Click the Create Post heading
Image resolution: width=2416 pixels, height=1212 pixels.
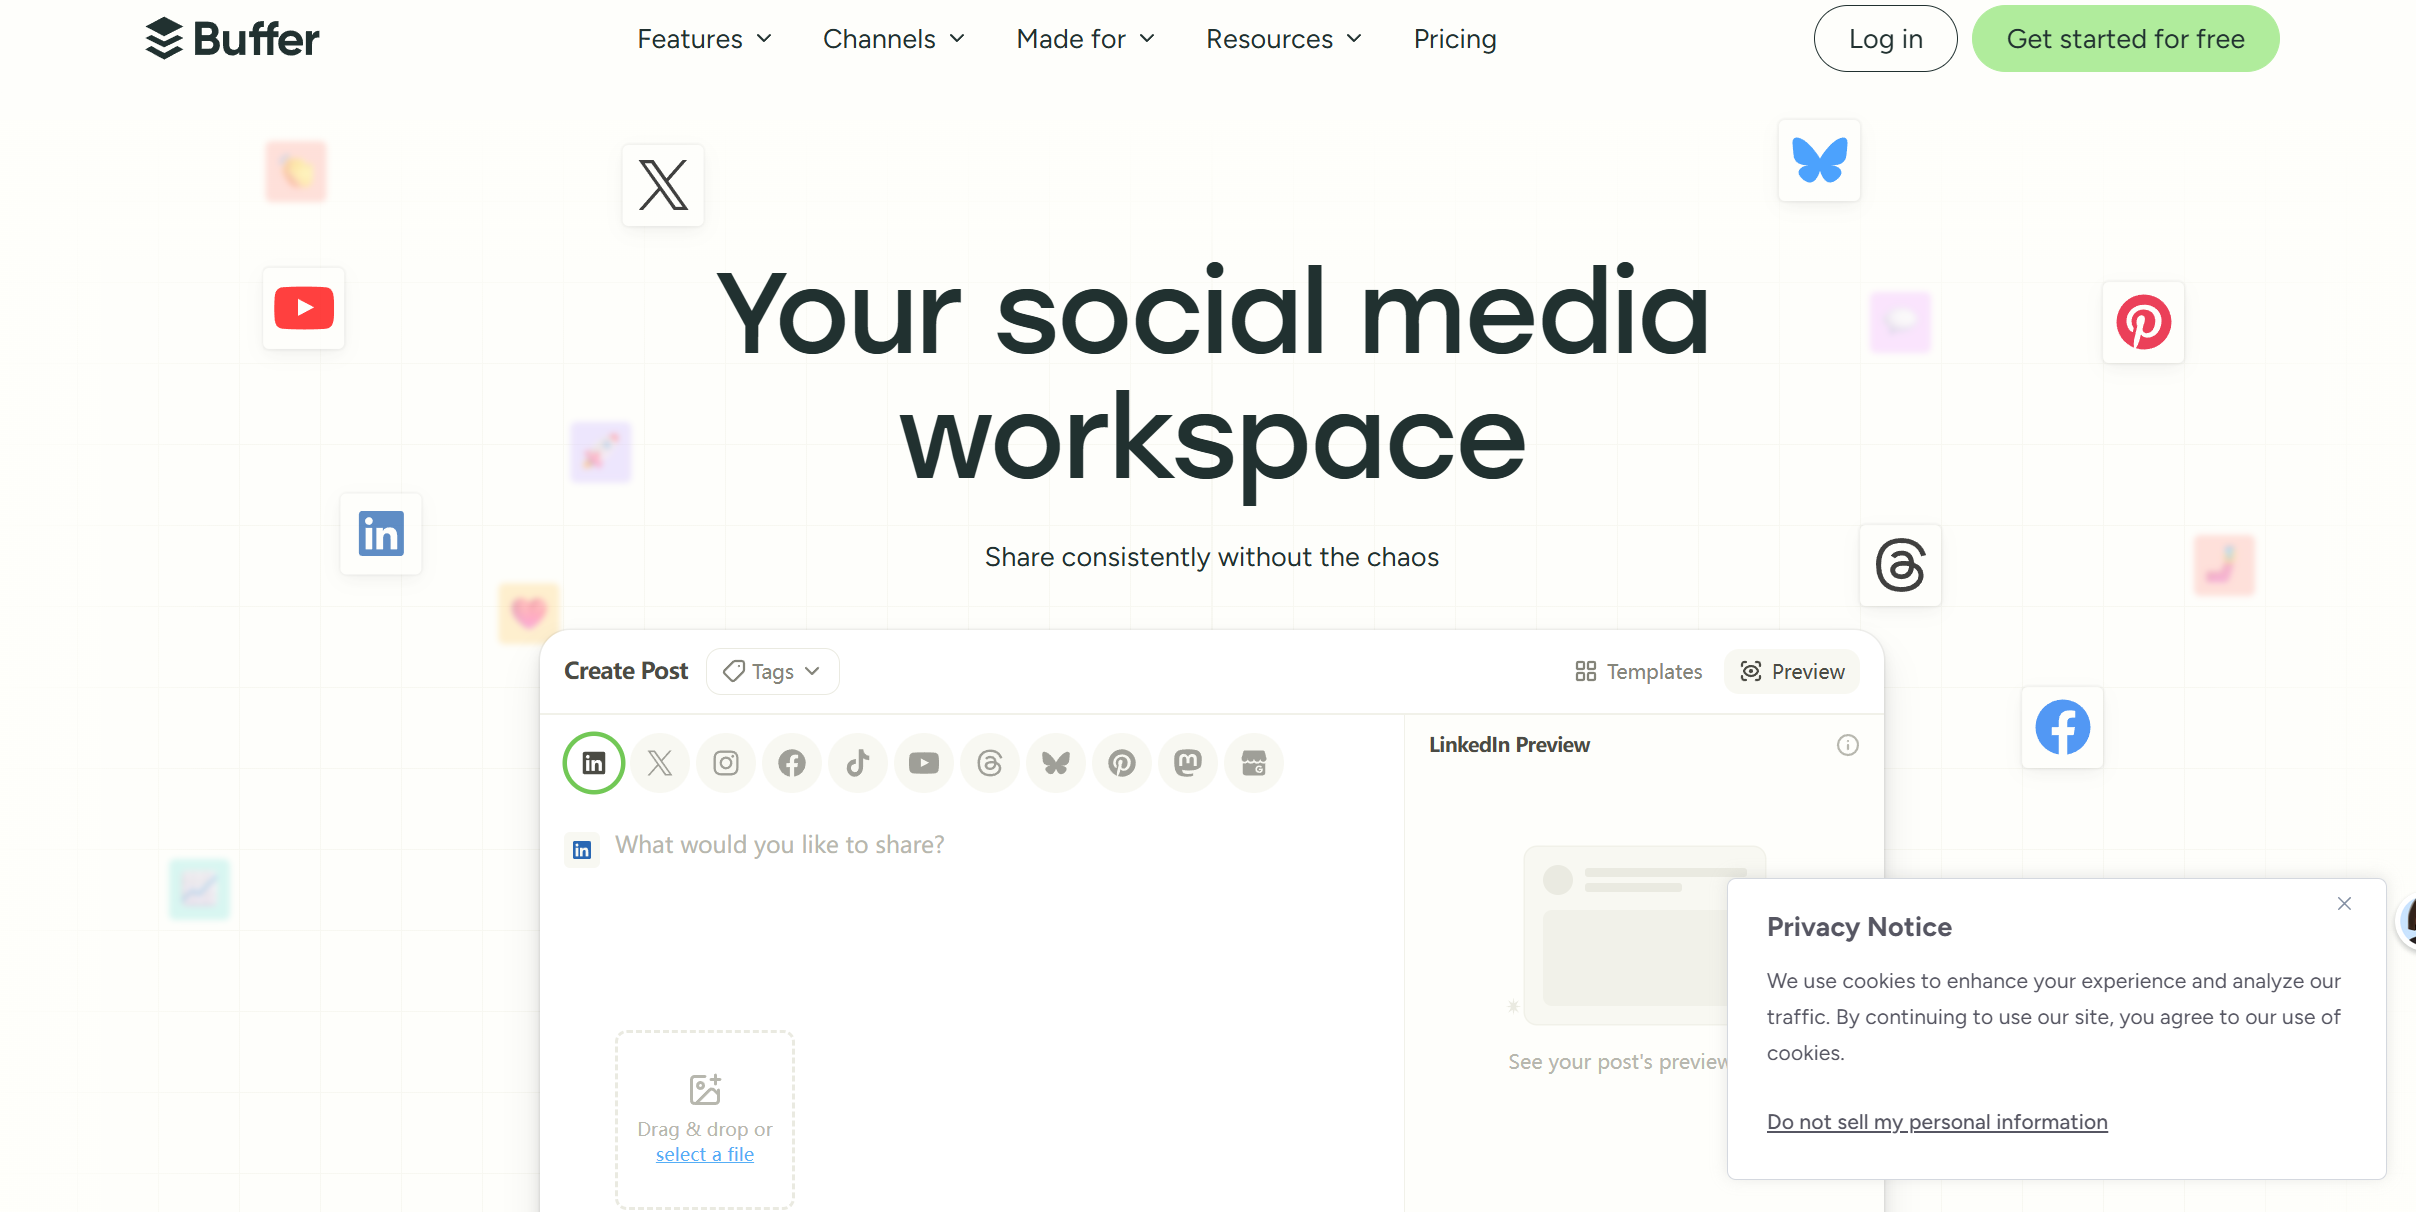(626, 671)
